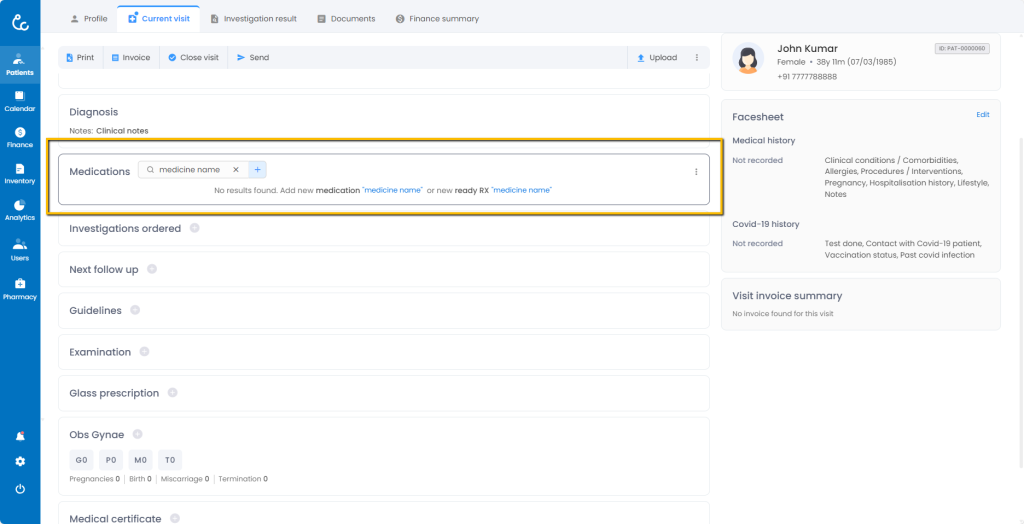
Task: Select the G0 Obs Gynae chip
Action: click(82, 460)
